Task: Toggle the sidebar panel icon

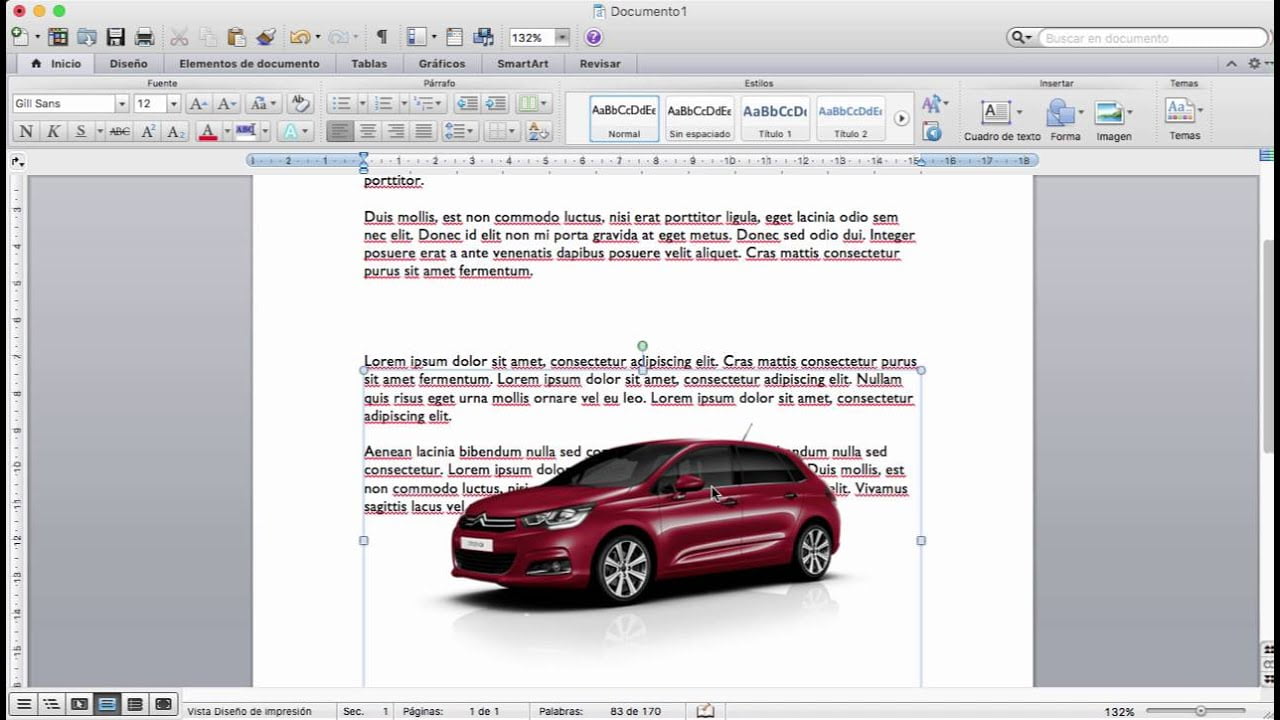Action: pos(417,37)
